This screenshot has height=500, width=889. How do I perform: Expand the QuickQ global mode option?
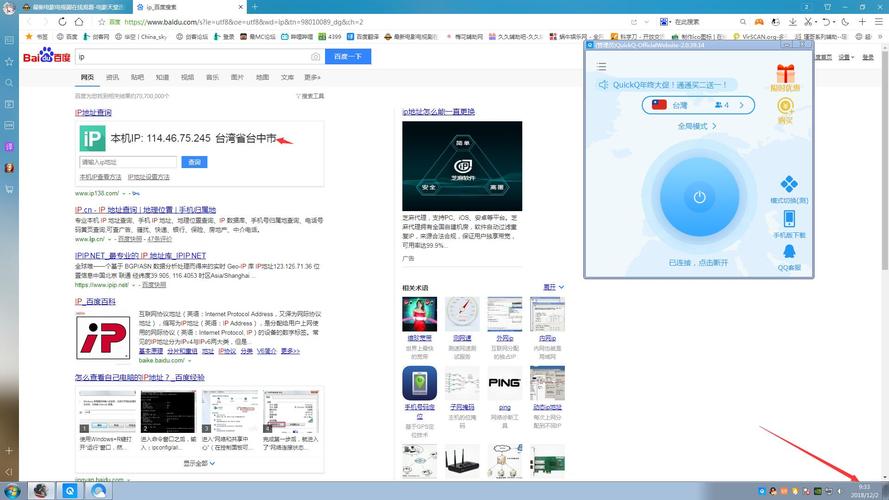point(697,126)
